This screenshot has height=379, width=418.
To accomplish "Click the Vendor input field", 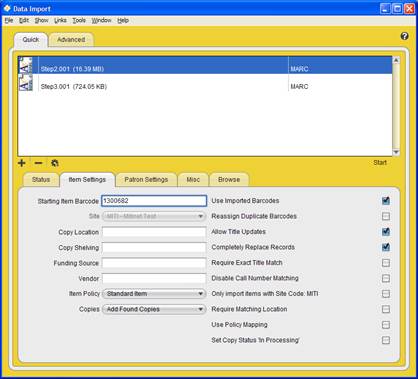I will (154, 278).
